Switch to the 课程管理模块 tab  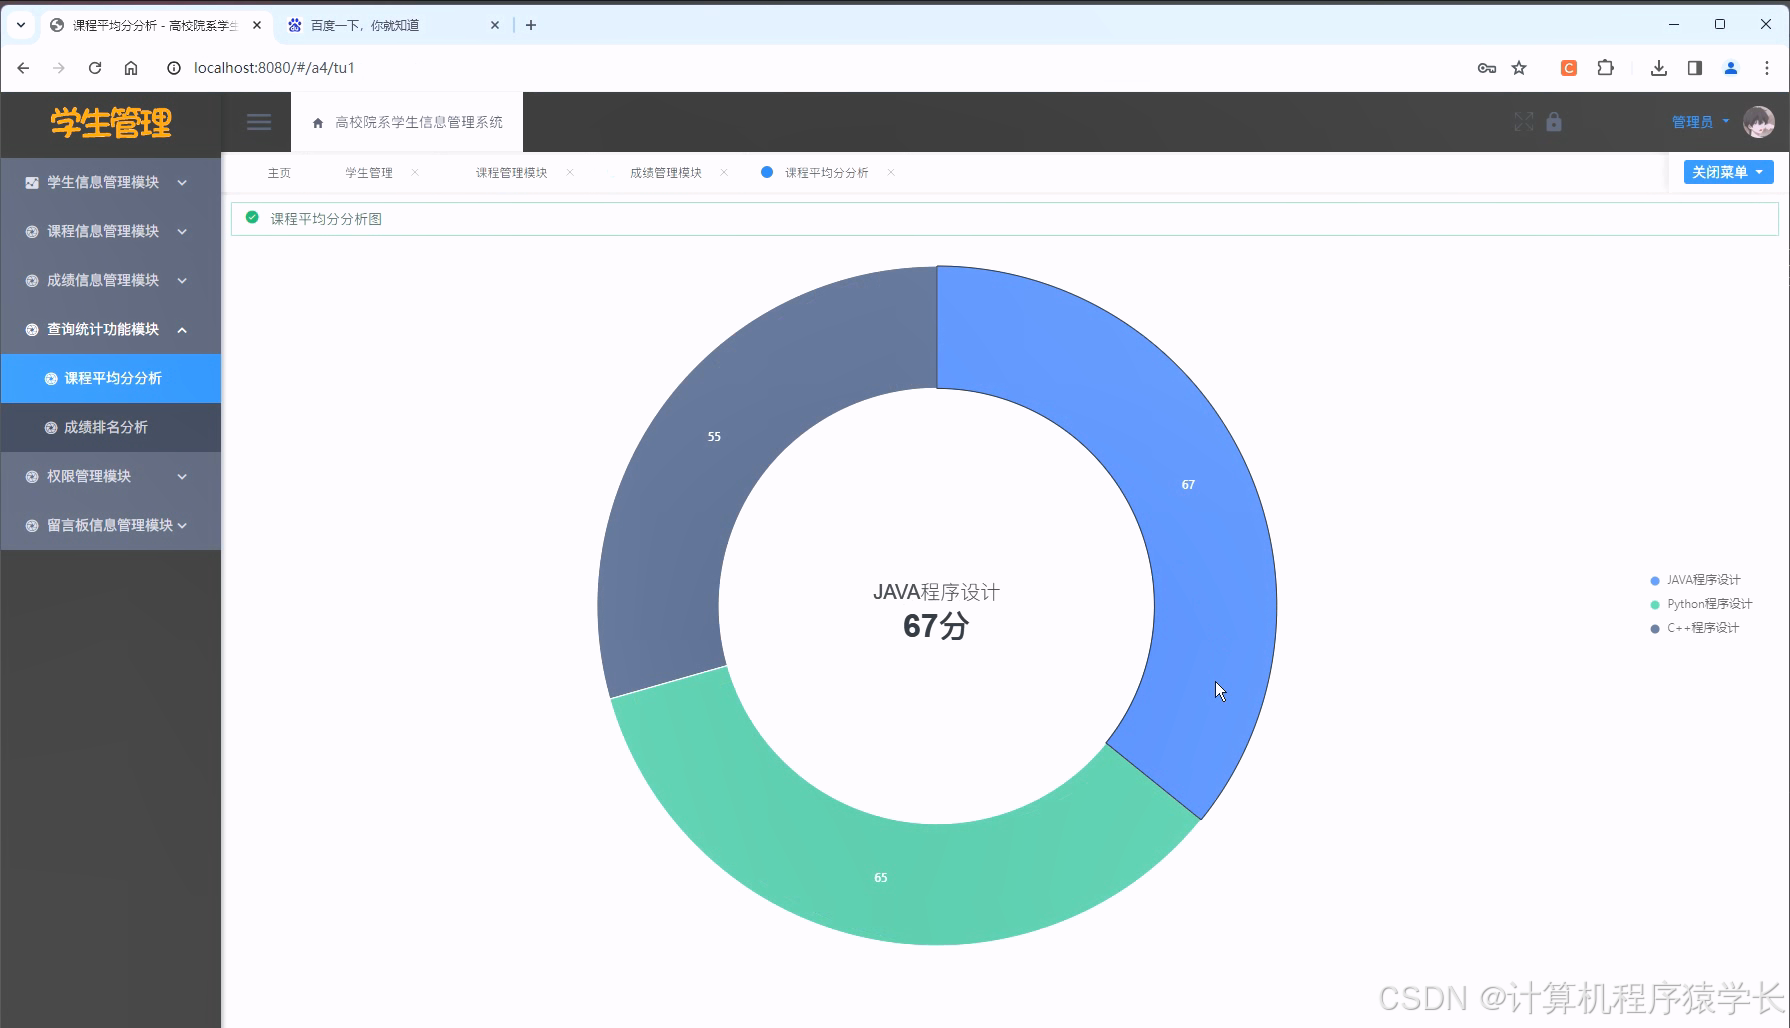tap(511, 173)
